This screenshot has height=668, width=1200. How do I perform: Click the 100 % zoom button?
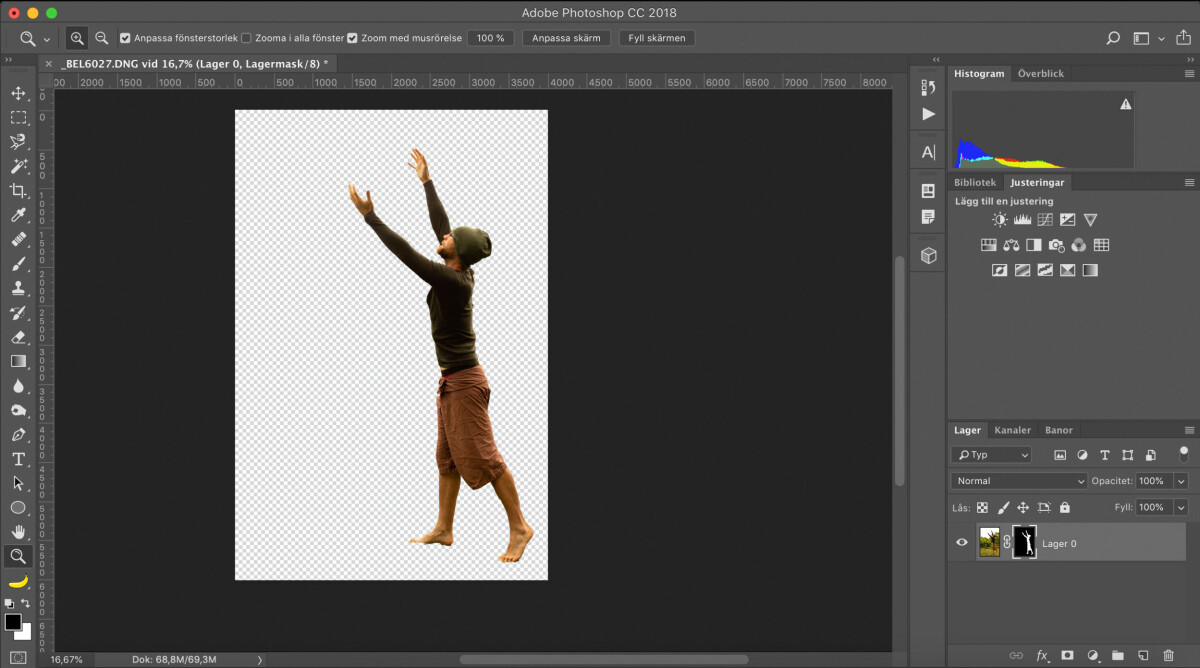pos(491,38)
